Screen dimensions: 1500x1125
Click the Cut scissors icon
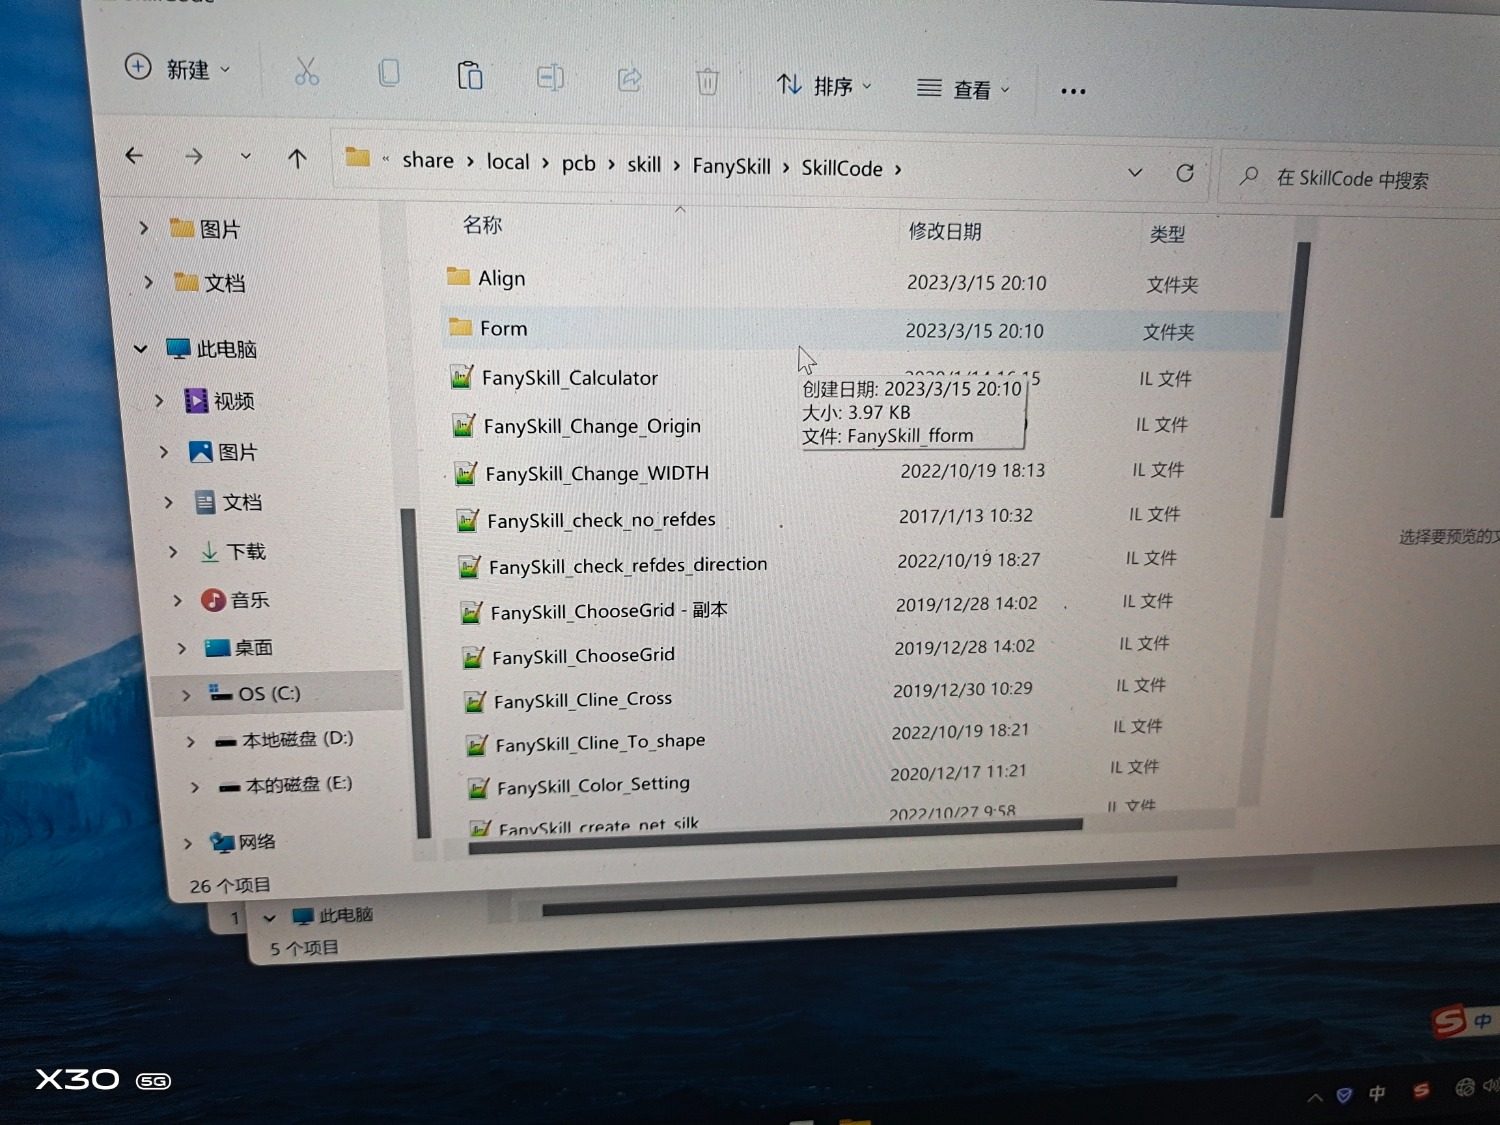click(306, 72)
